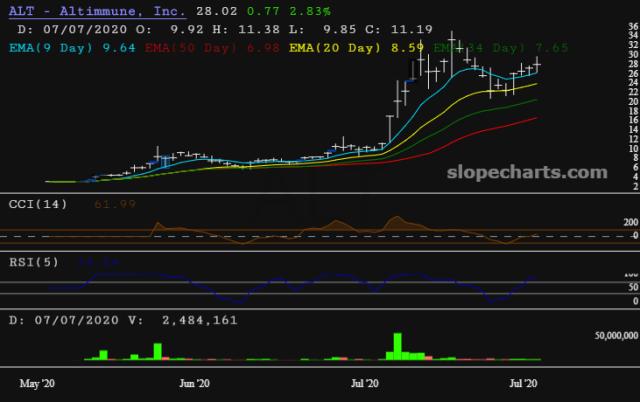Toggle the green EMA(34 Day) legend label
Viewport: 640px width, 402px height.
tap(470, 46)
